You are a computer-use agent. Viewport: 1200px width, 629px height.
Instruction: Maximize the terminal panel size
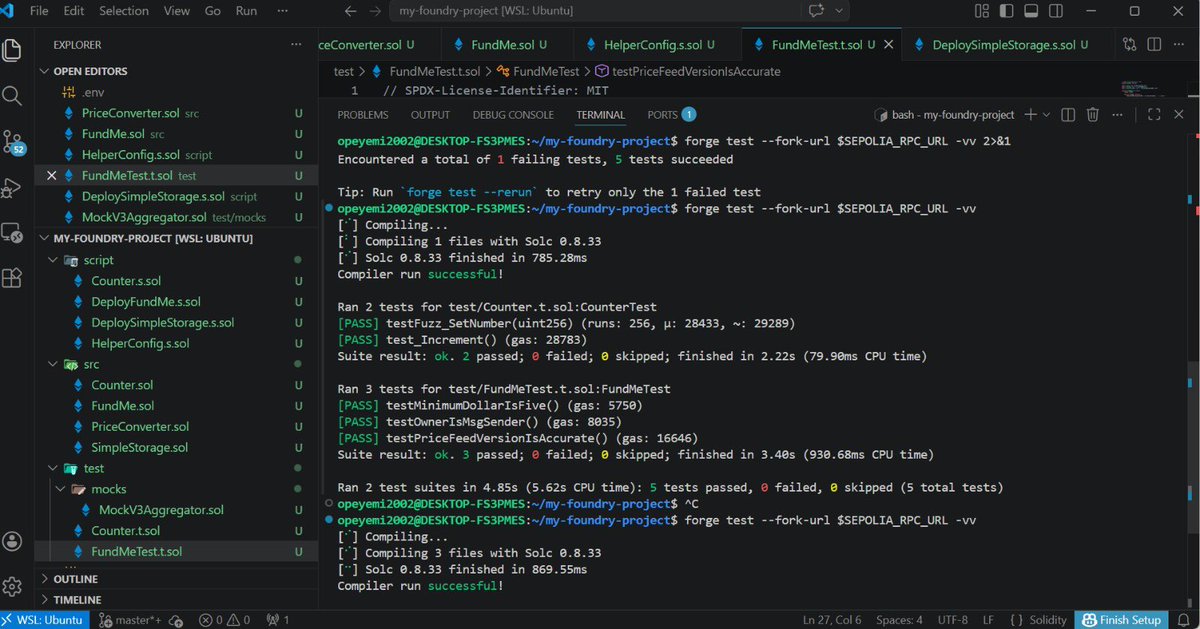[1153, 115]
